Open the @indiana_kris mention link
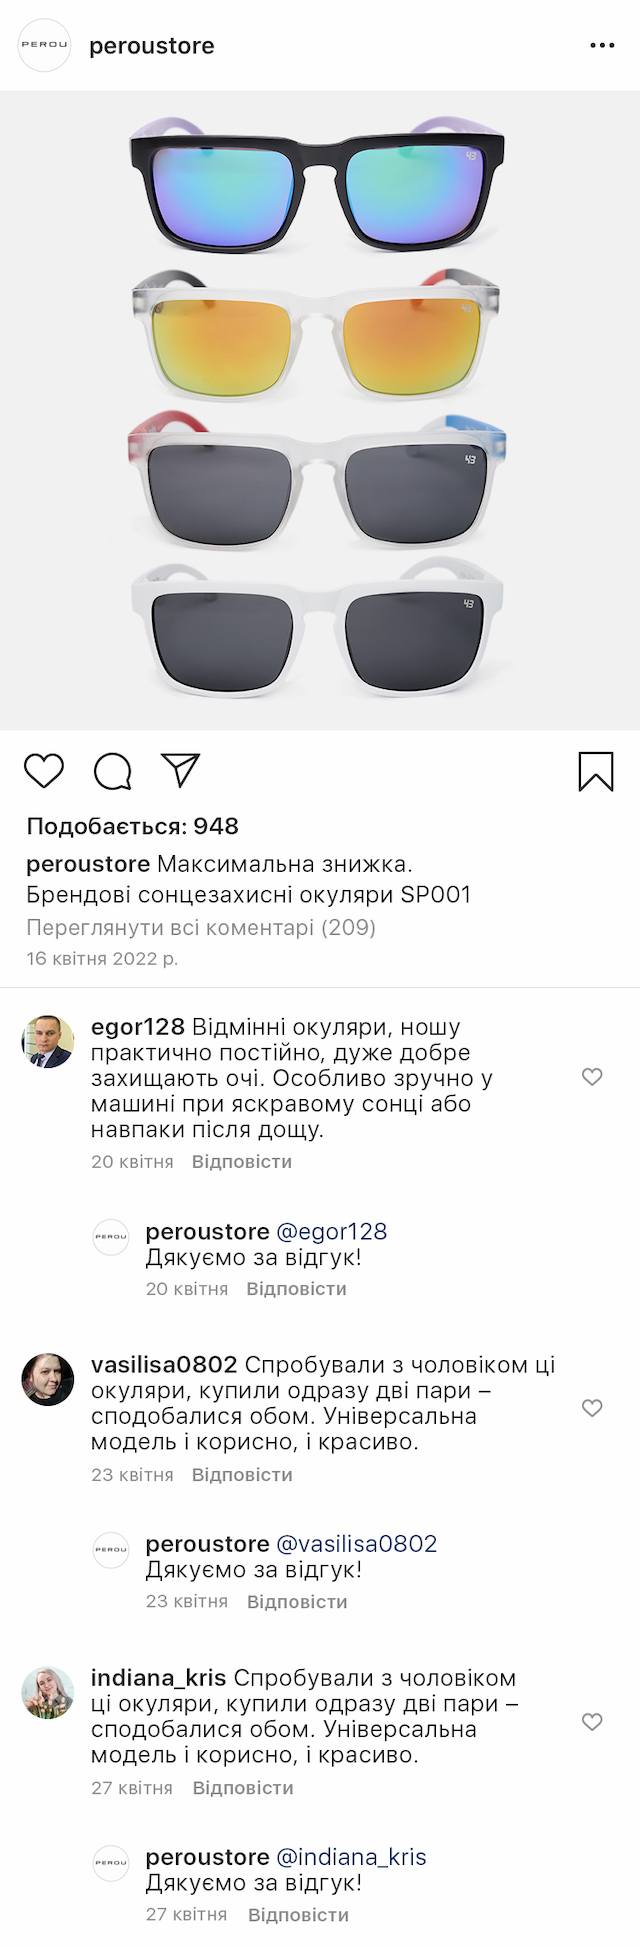640x1947 pixels. point(351,1857)
